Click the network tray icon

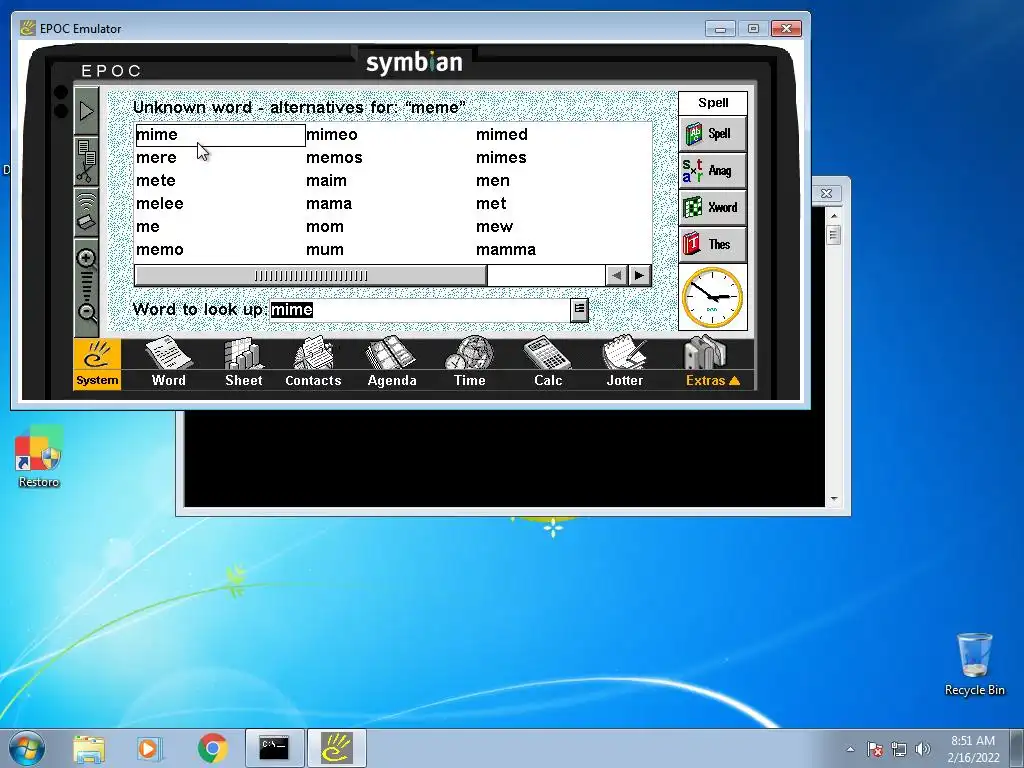(899, 749)
